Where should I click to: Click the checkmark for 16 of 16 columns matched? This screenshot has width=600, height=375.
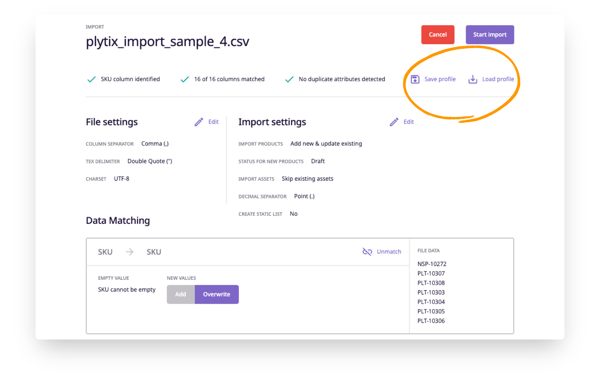(x=185, y=79)
